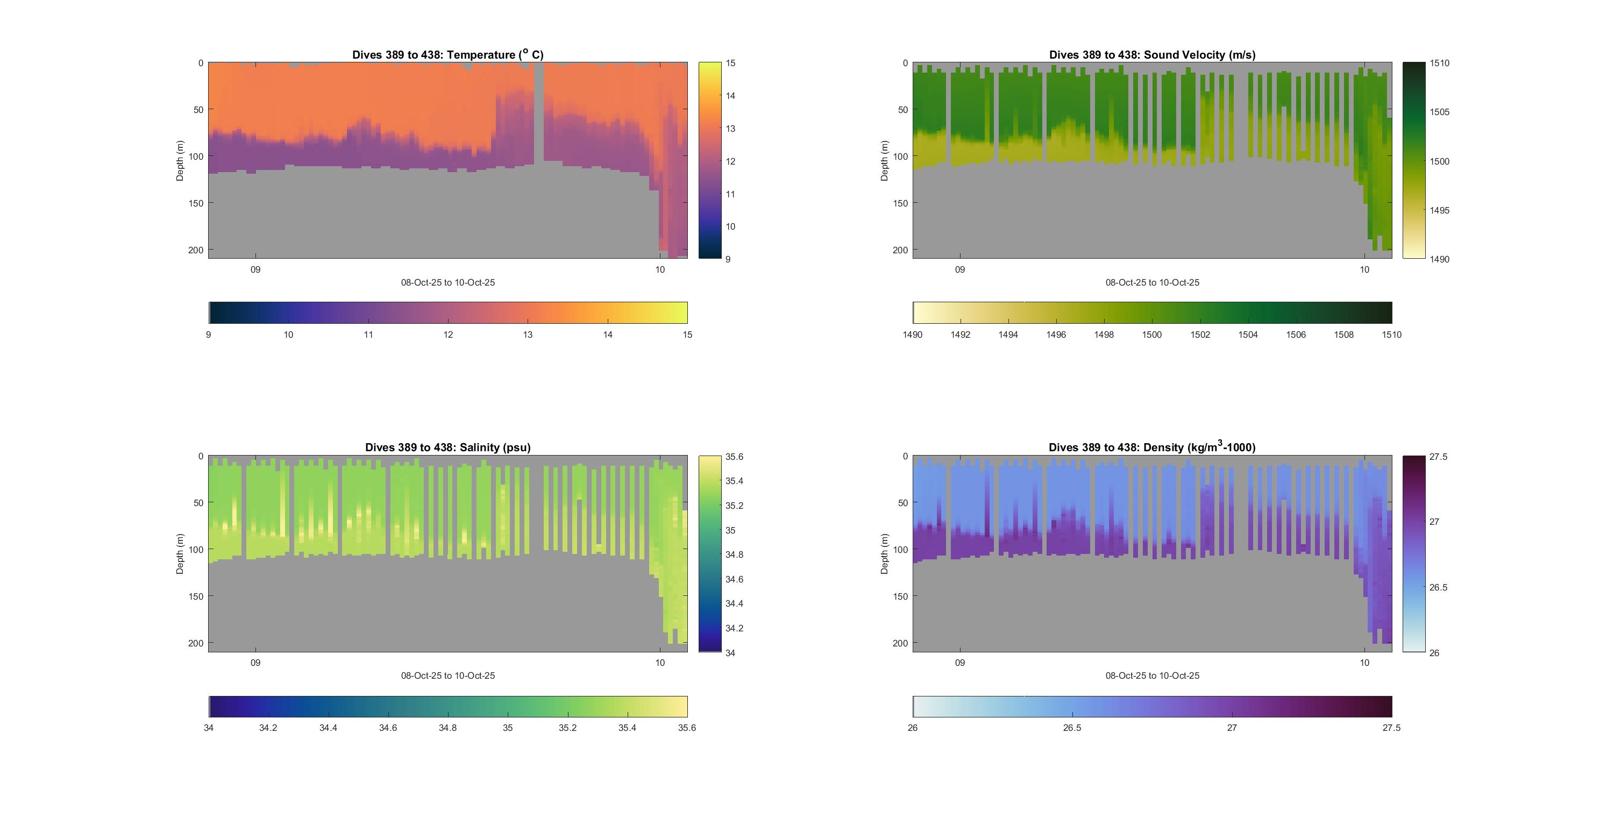1600x830 pixels.
Task: Click the vertical density colorbar
Action: (x=1413, y=553)
